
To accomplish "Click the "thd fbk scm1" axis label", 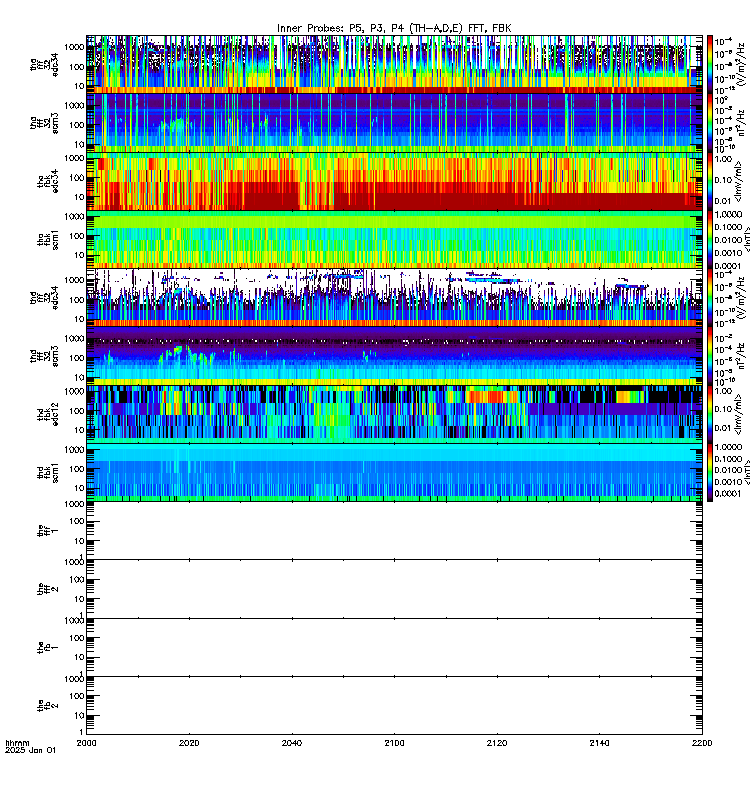I will coord(48,472).
